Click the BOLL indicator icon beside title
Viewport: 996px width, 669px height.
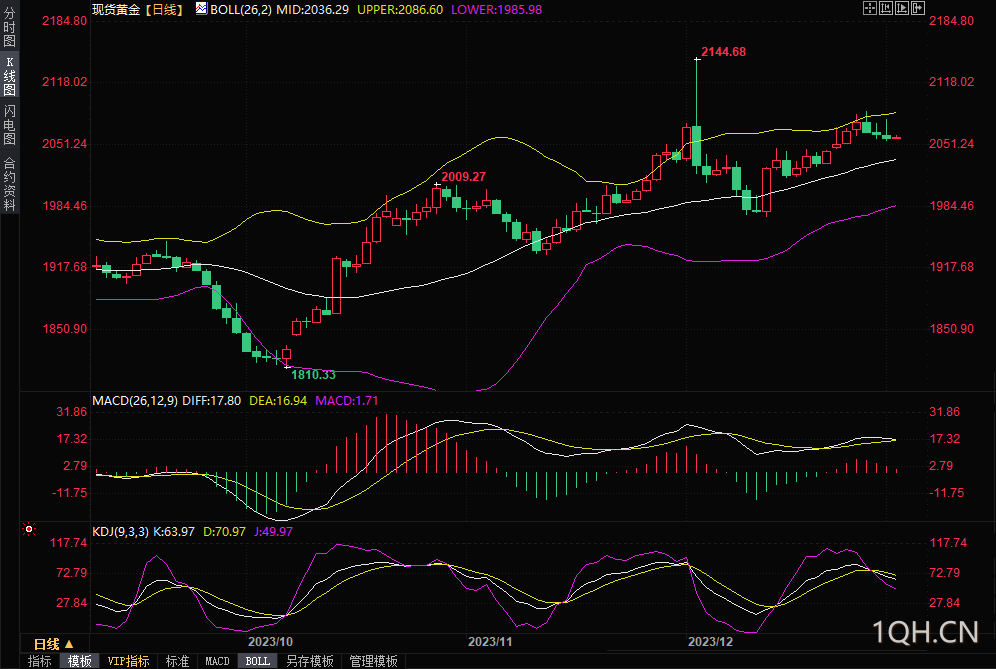pos(201,8)
